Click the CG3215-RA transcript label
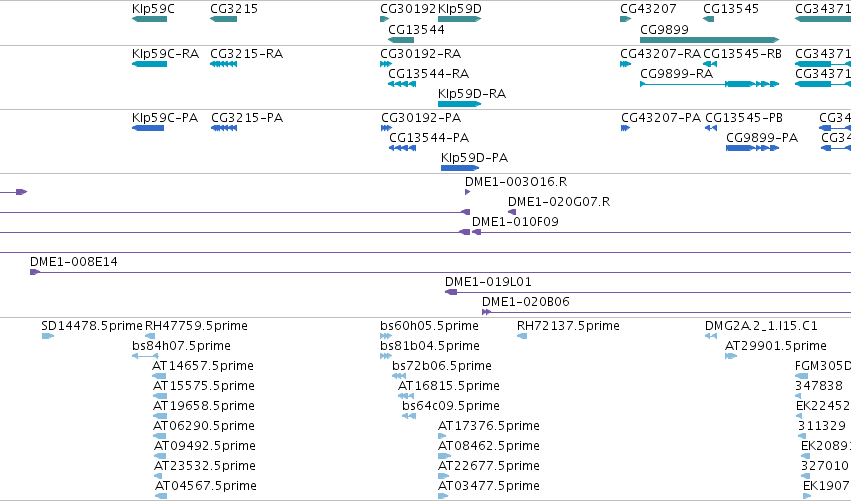 click(x=246, y=54)
